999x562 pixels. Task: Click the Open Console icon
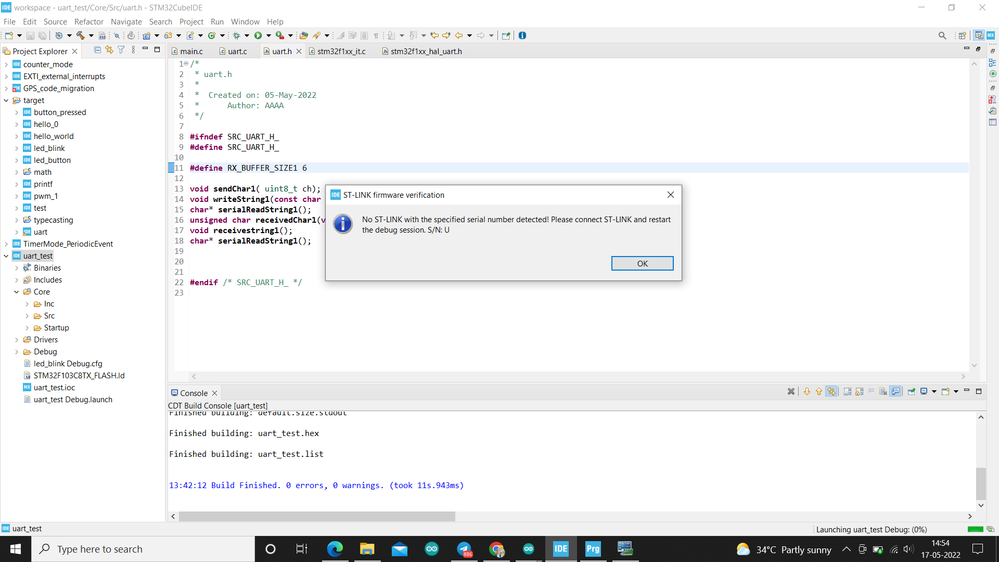(945, 391)
